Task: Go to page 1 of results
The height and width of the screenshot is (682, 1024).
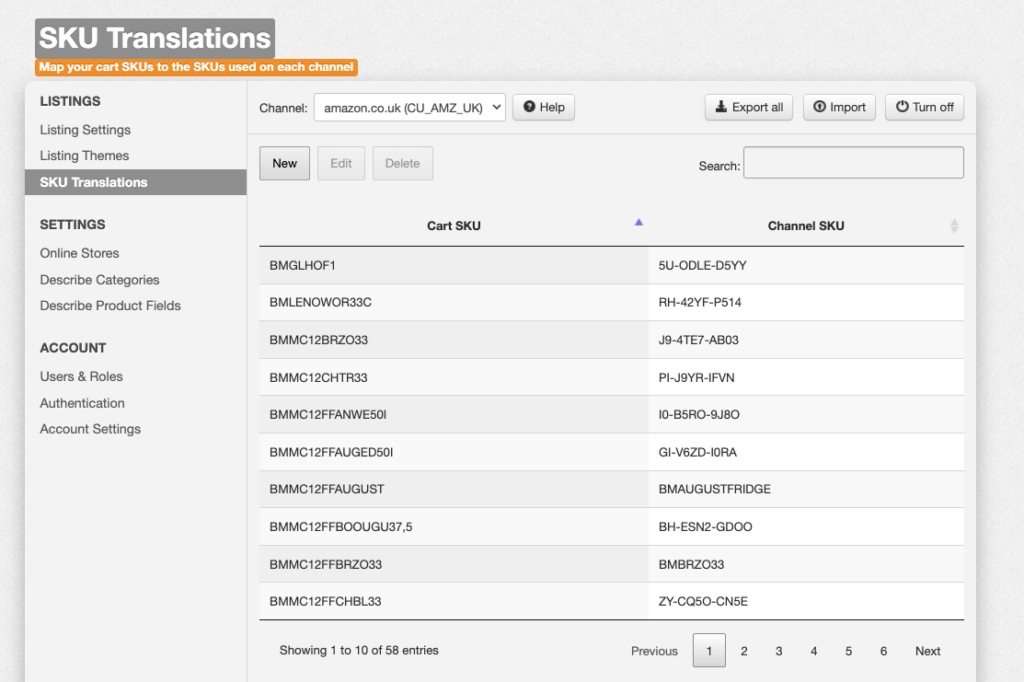Action: (709, 651)
